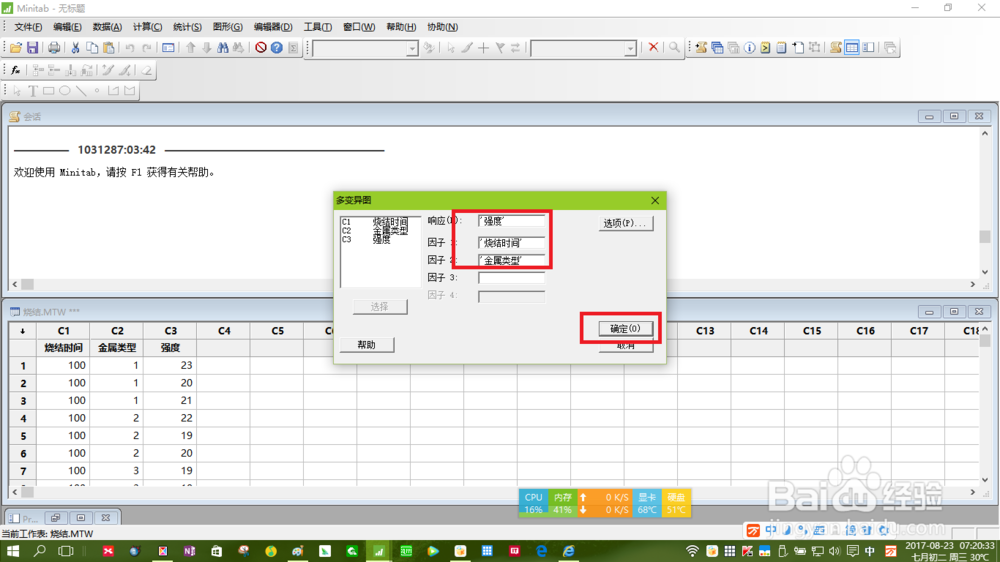Click the binoculars Find icon
This screenshot has width=1000, height=562.
pyautogui.click(x=223, y=48)
